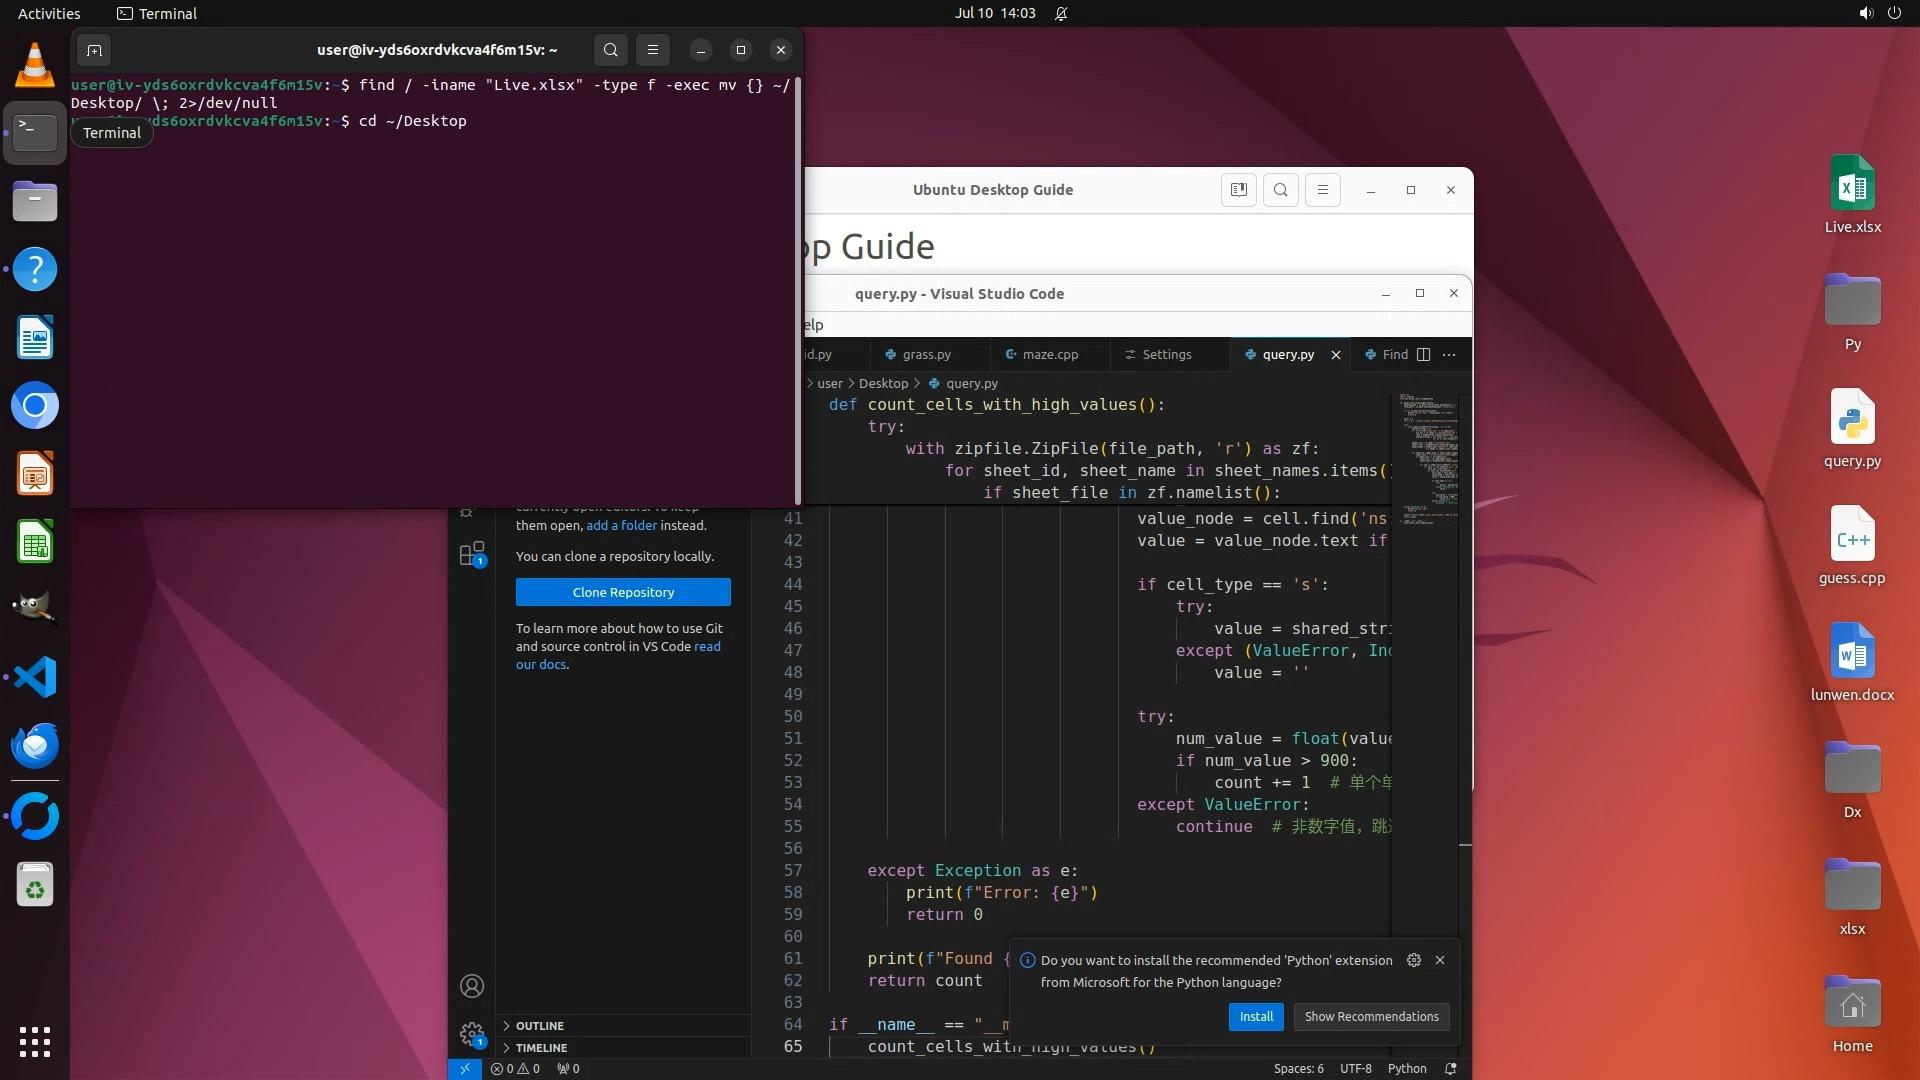Viewport: 1920px width, 1080px height.
Task: Toggle the system notifications bell in the top bar
Action: (x=1061, y=14)
